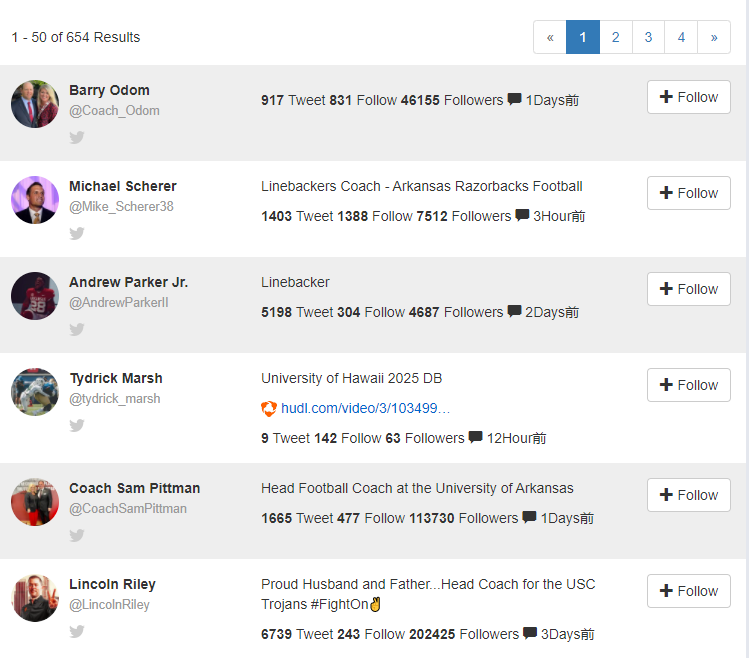
Task: Open Andrew Parker Jr. name link
Action: coord(128,282)
